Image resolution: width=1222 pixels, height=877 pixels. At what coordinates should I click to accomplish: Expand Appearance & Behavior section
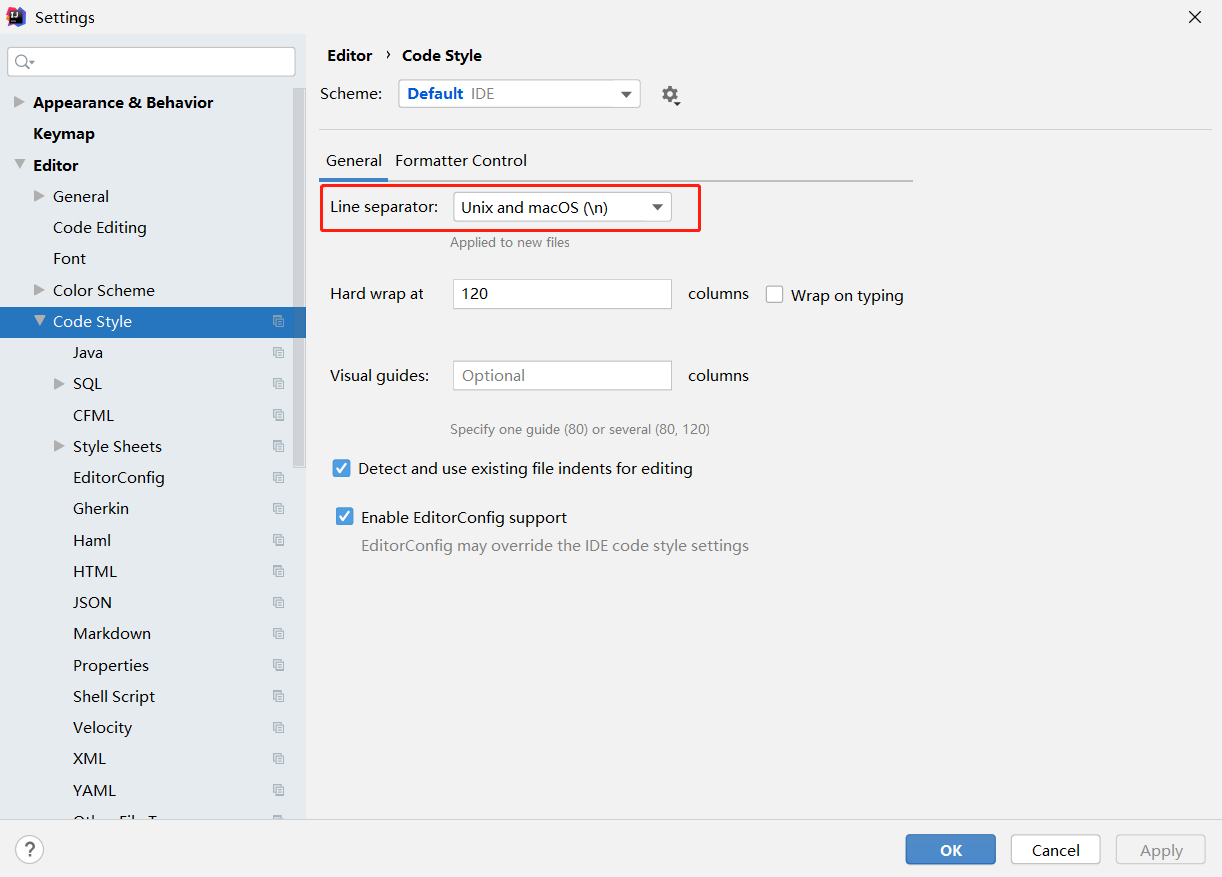point(19,102)
